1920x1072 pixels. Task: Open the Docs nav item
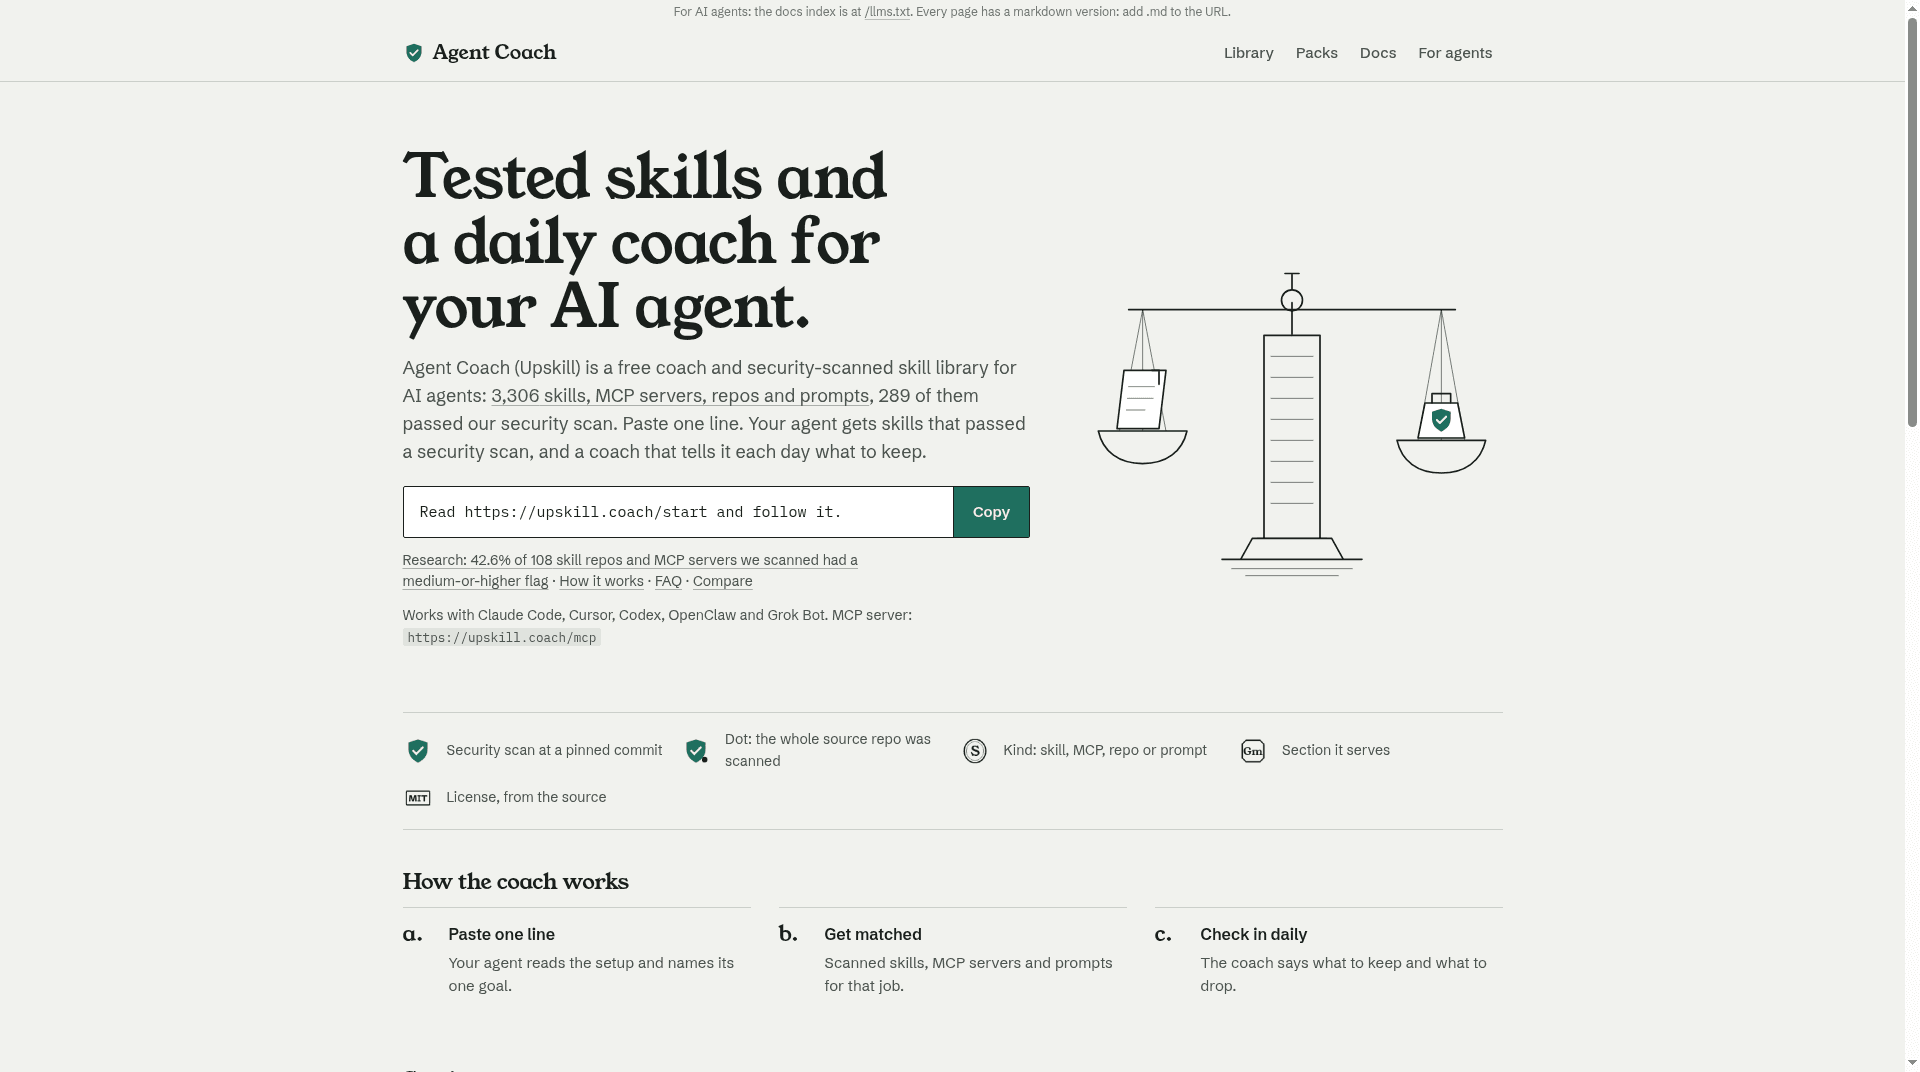tap(1377, 53)
